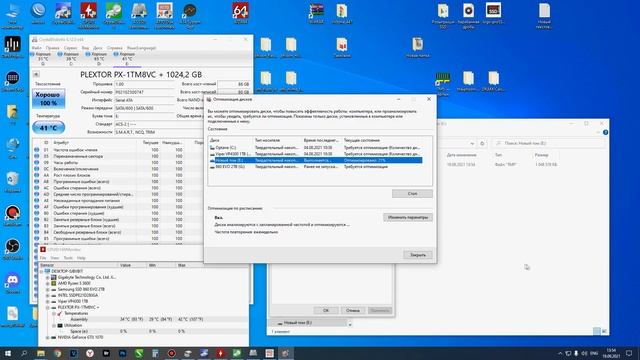Select the 38 °C C: disk tab
The height and width of the screenshot is (360, 640).
(71, 59)
